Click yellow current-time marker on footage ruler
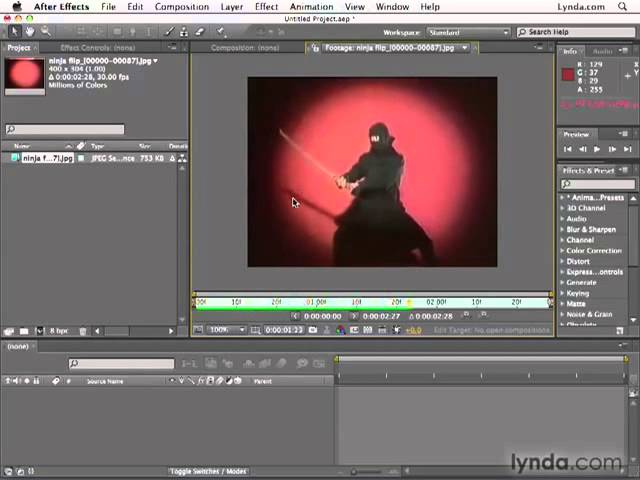Image resolution: width=640 pixels, height=480 pixels. coord(409,302)
